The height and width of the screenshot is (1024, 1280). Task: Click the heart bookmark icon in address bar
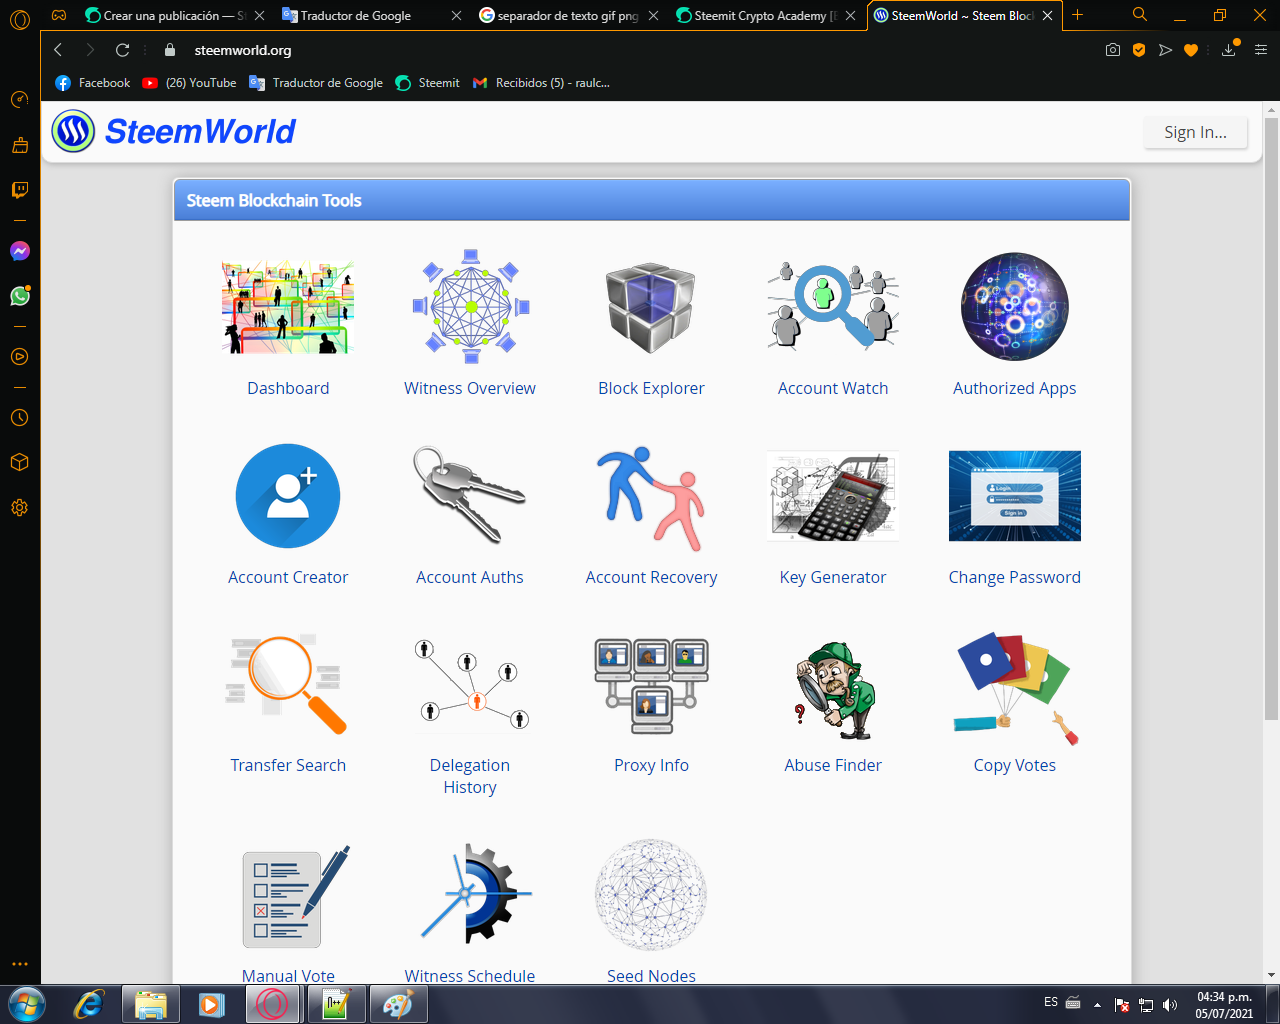point(1191,50)
